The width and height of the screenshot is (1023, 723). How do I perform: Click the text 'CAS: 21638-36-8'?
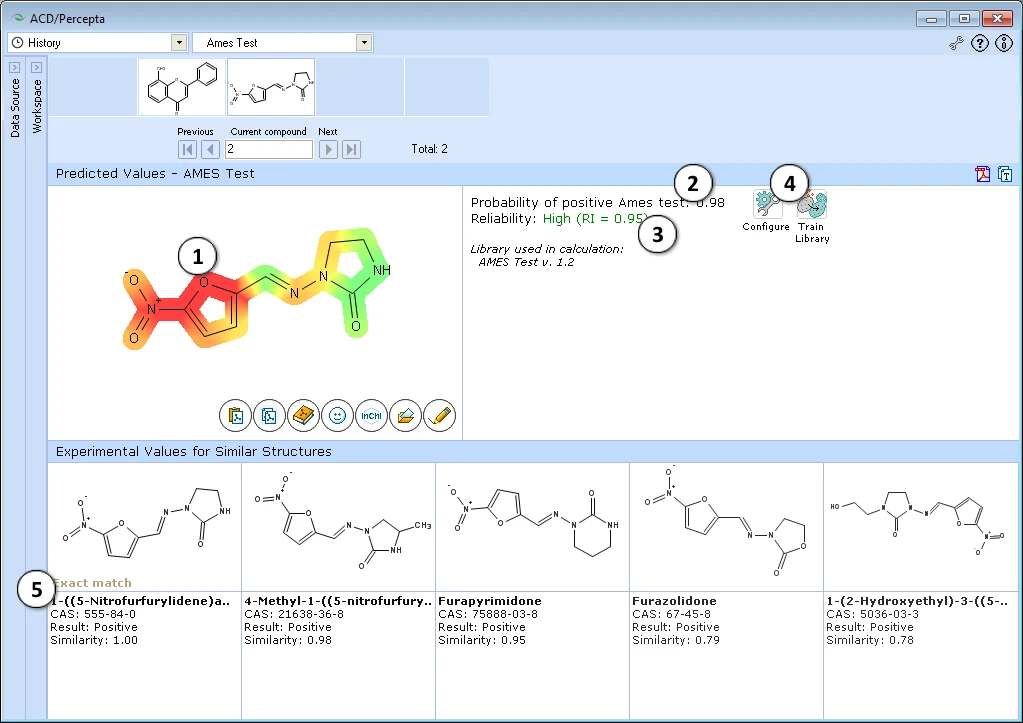coord(294,614)
